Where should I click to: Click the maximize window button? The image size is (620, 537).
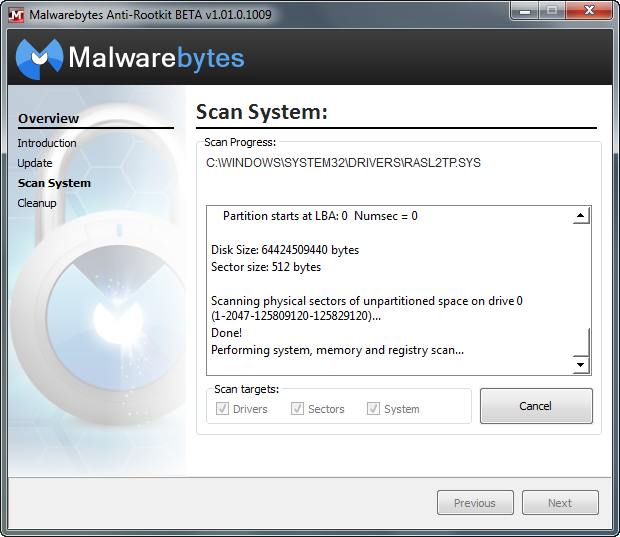[552, 11]
